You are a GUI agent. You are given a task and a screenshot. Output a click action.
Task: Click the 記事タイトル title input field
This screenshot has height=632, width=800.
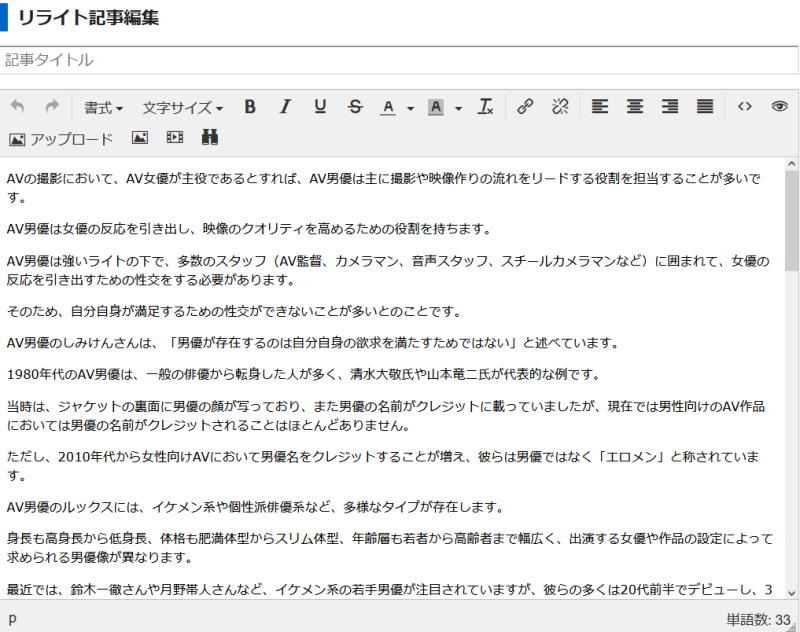pos(400,60)
